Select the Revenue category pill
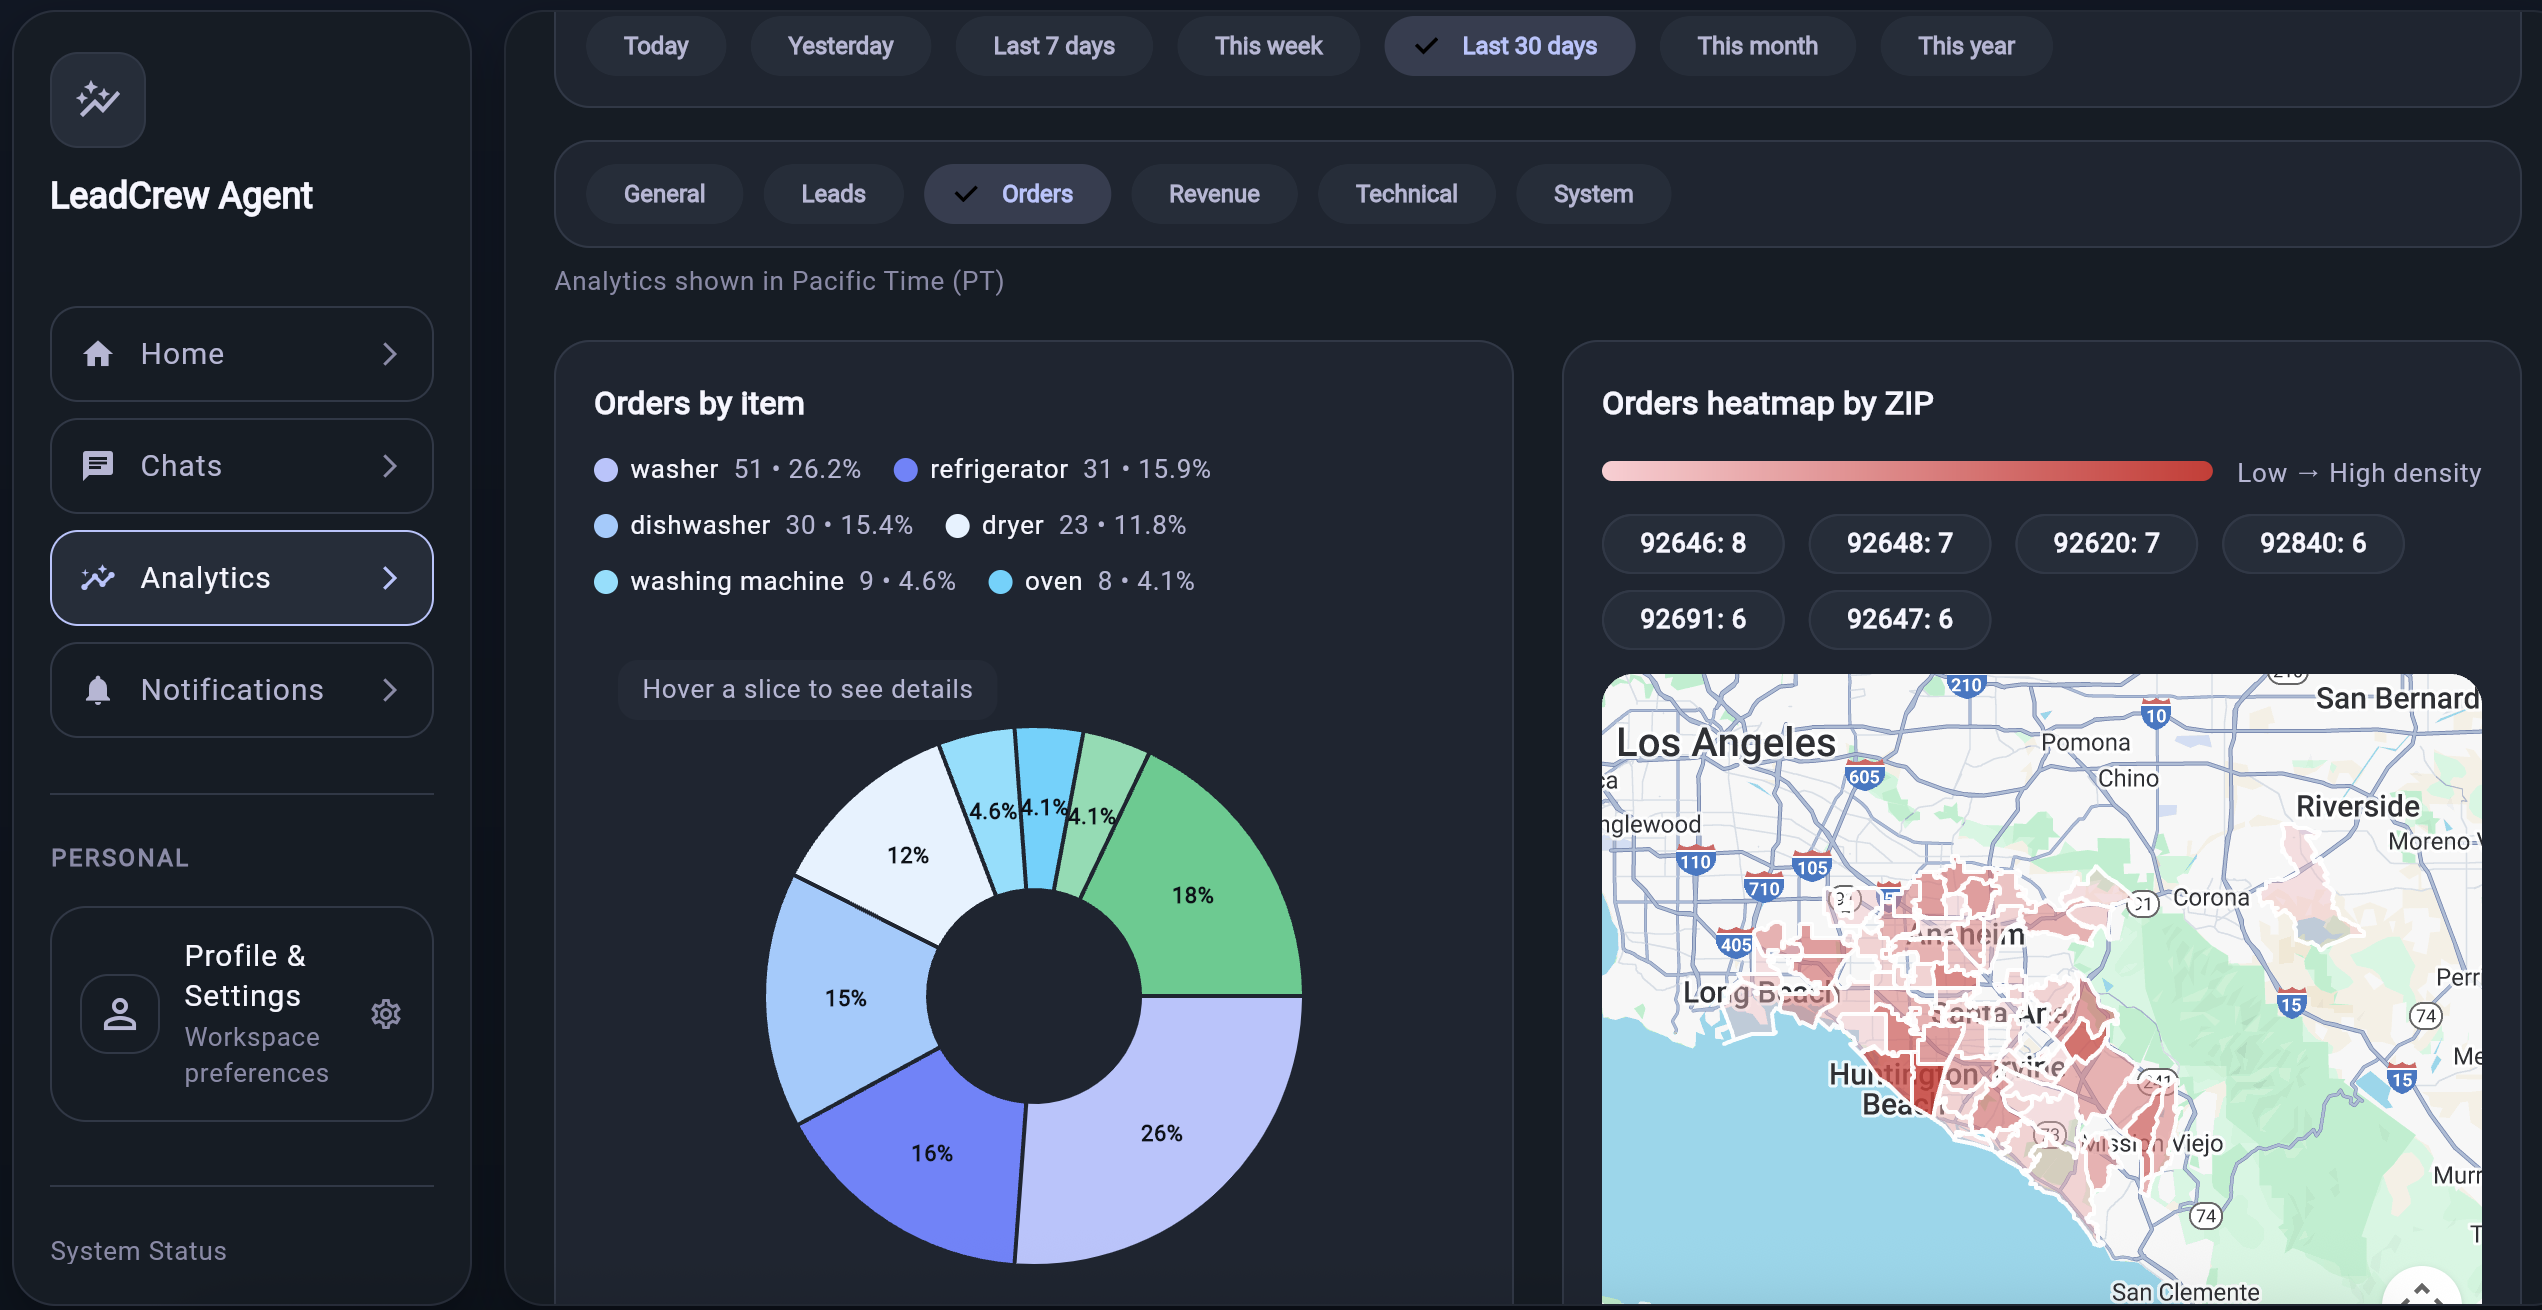This screenshot has height=1310, width=2542. pyautogui.click(x=1214, y=193)
